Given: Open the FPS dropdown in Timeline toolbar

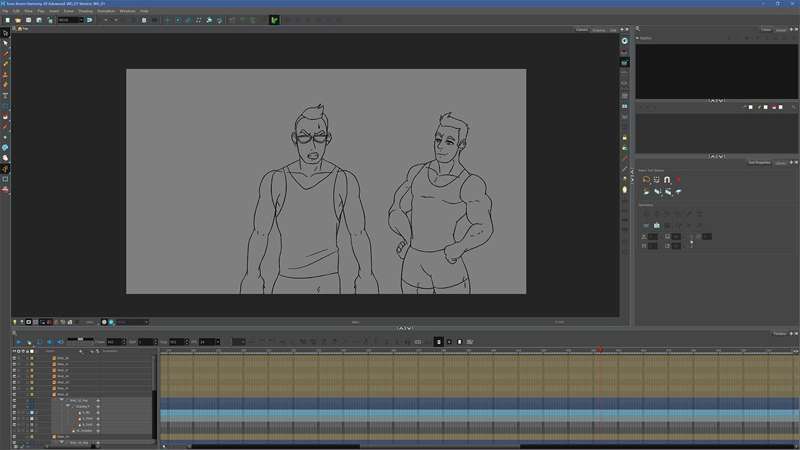Looking at the screenshot, I should click(x=209, y=342).
